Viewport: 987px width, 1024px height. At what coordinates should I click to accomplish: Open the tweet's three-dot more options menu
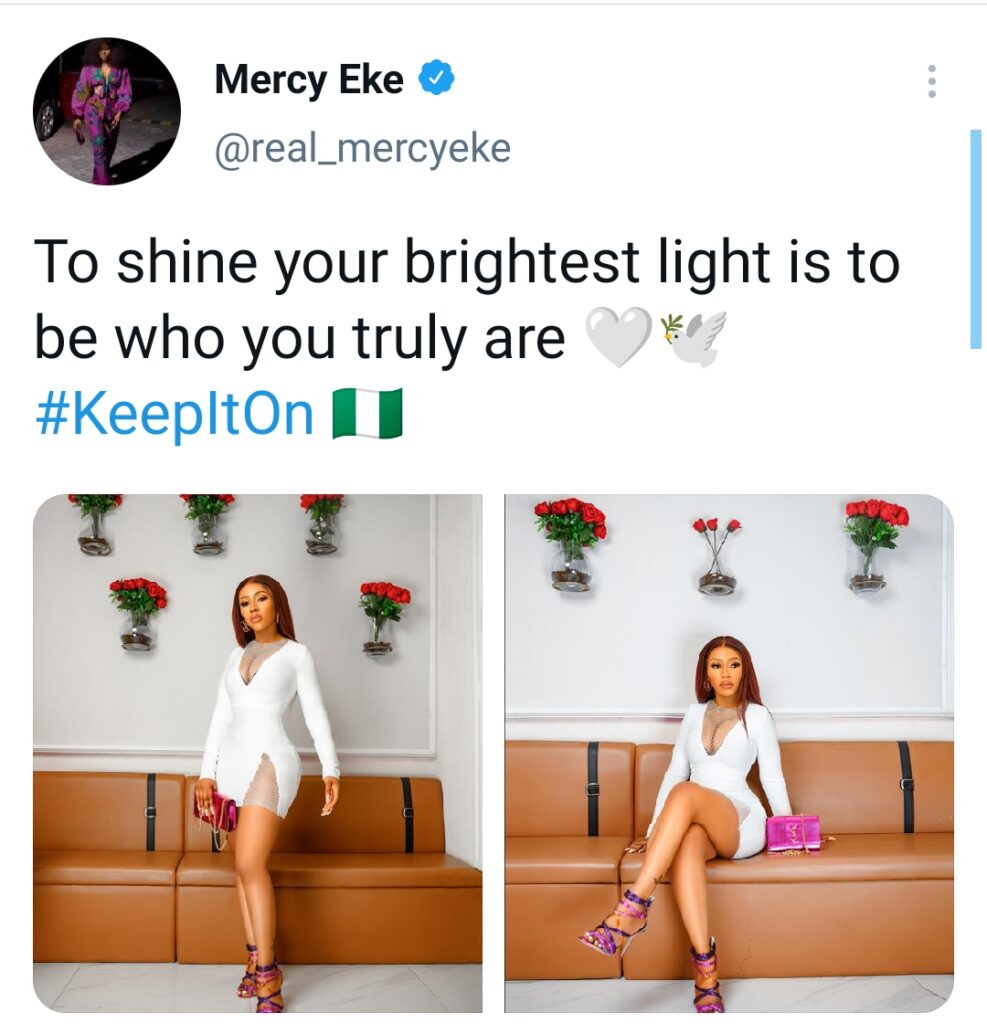(x=932, y=81)
